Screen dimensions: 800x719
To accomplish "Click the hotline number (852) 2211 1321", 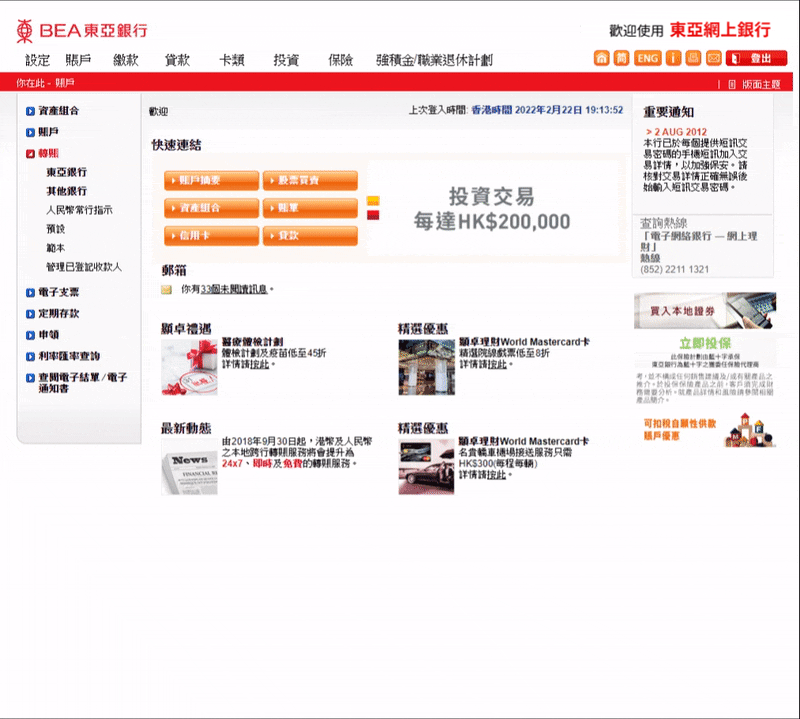I will pos(674,269).
